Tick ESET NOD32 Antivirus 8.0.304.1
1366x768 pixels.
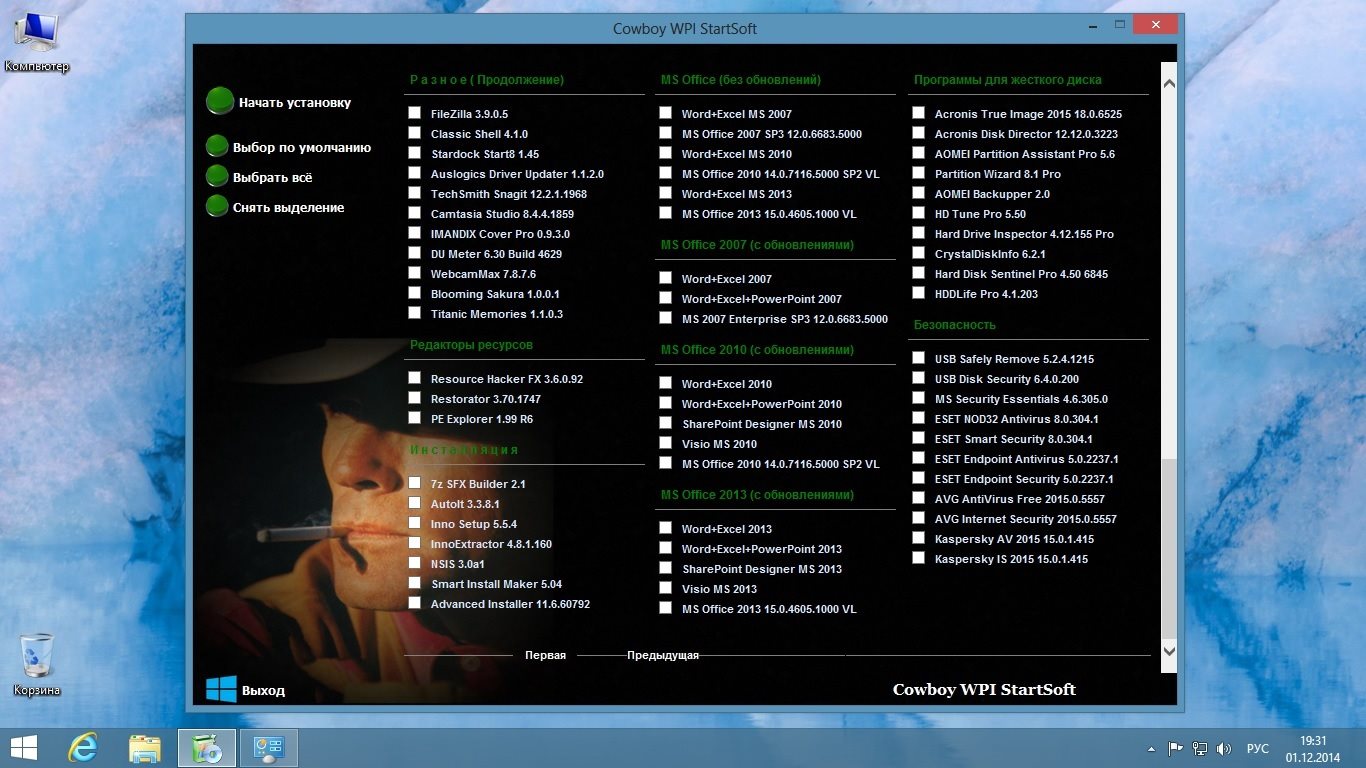tap(918, 418)
